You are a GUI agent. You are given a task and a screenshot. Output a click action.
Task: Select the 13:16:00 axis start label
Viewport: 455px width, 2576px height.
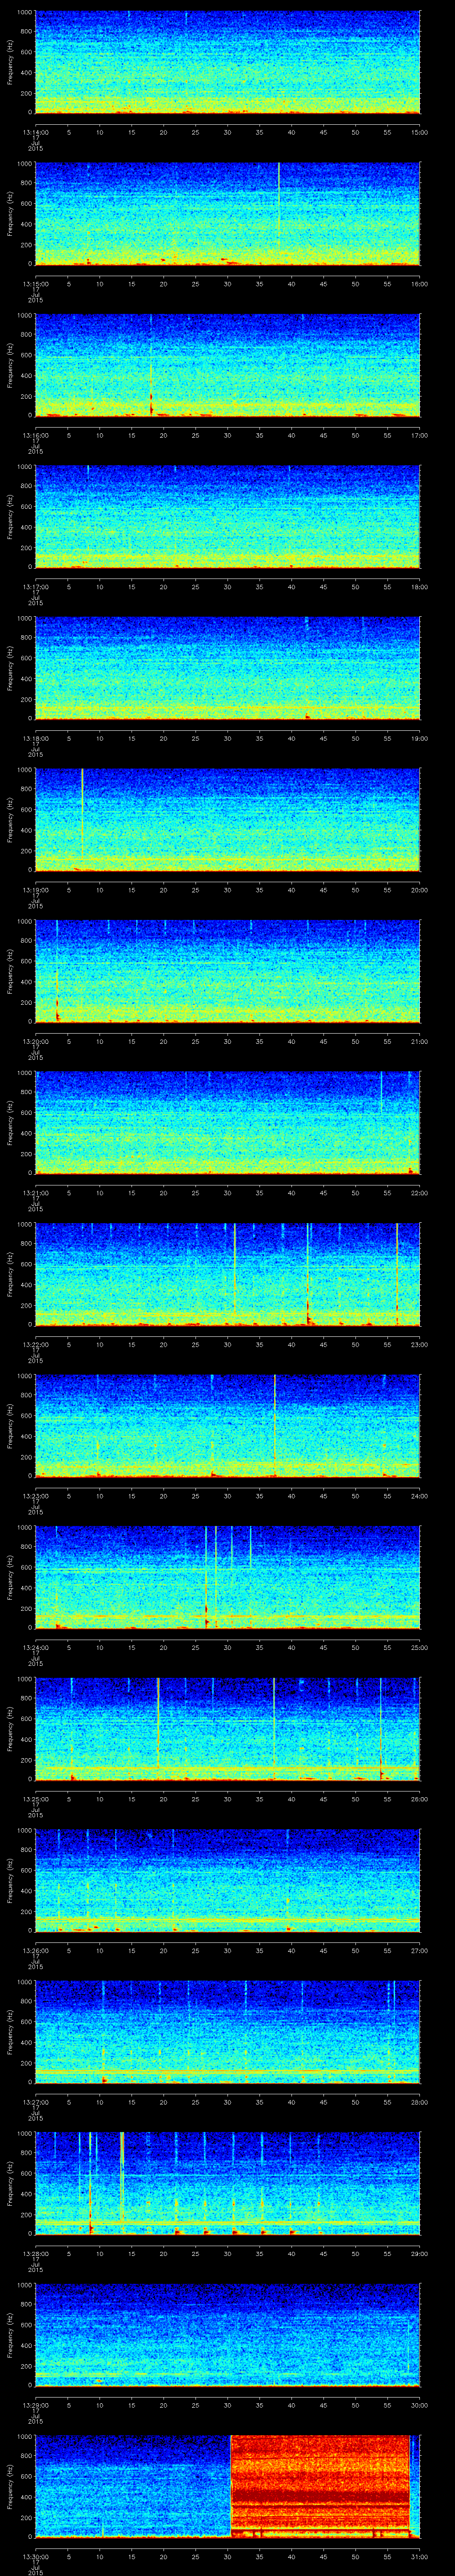point(35,435)
